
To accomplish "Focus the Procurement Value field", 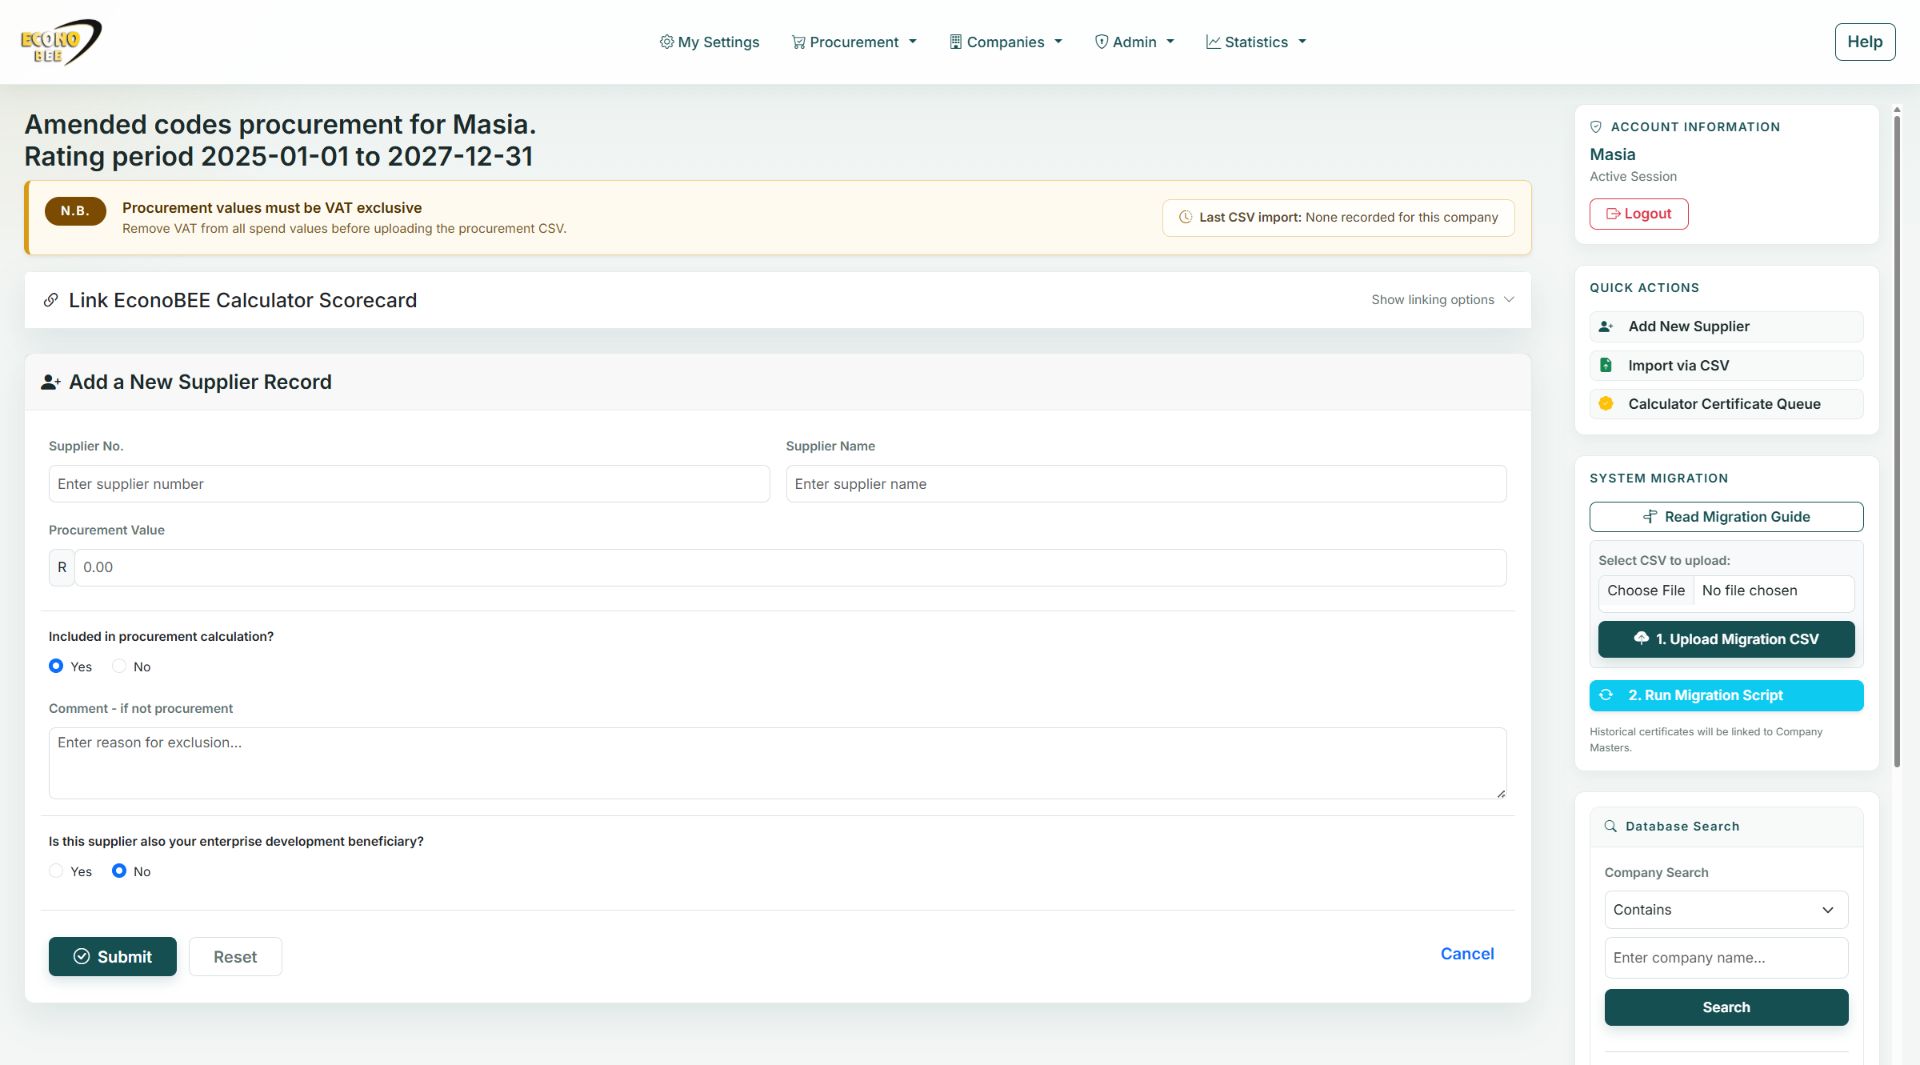I will click(790, 567).
